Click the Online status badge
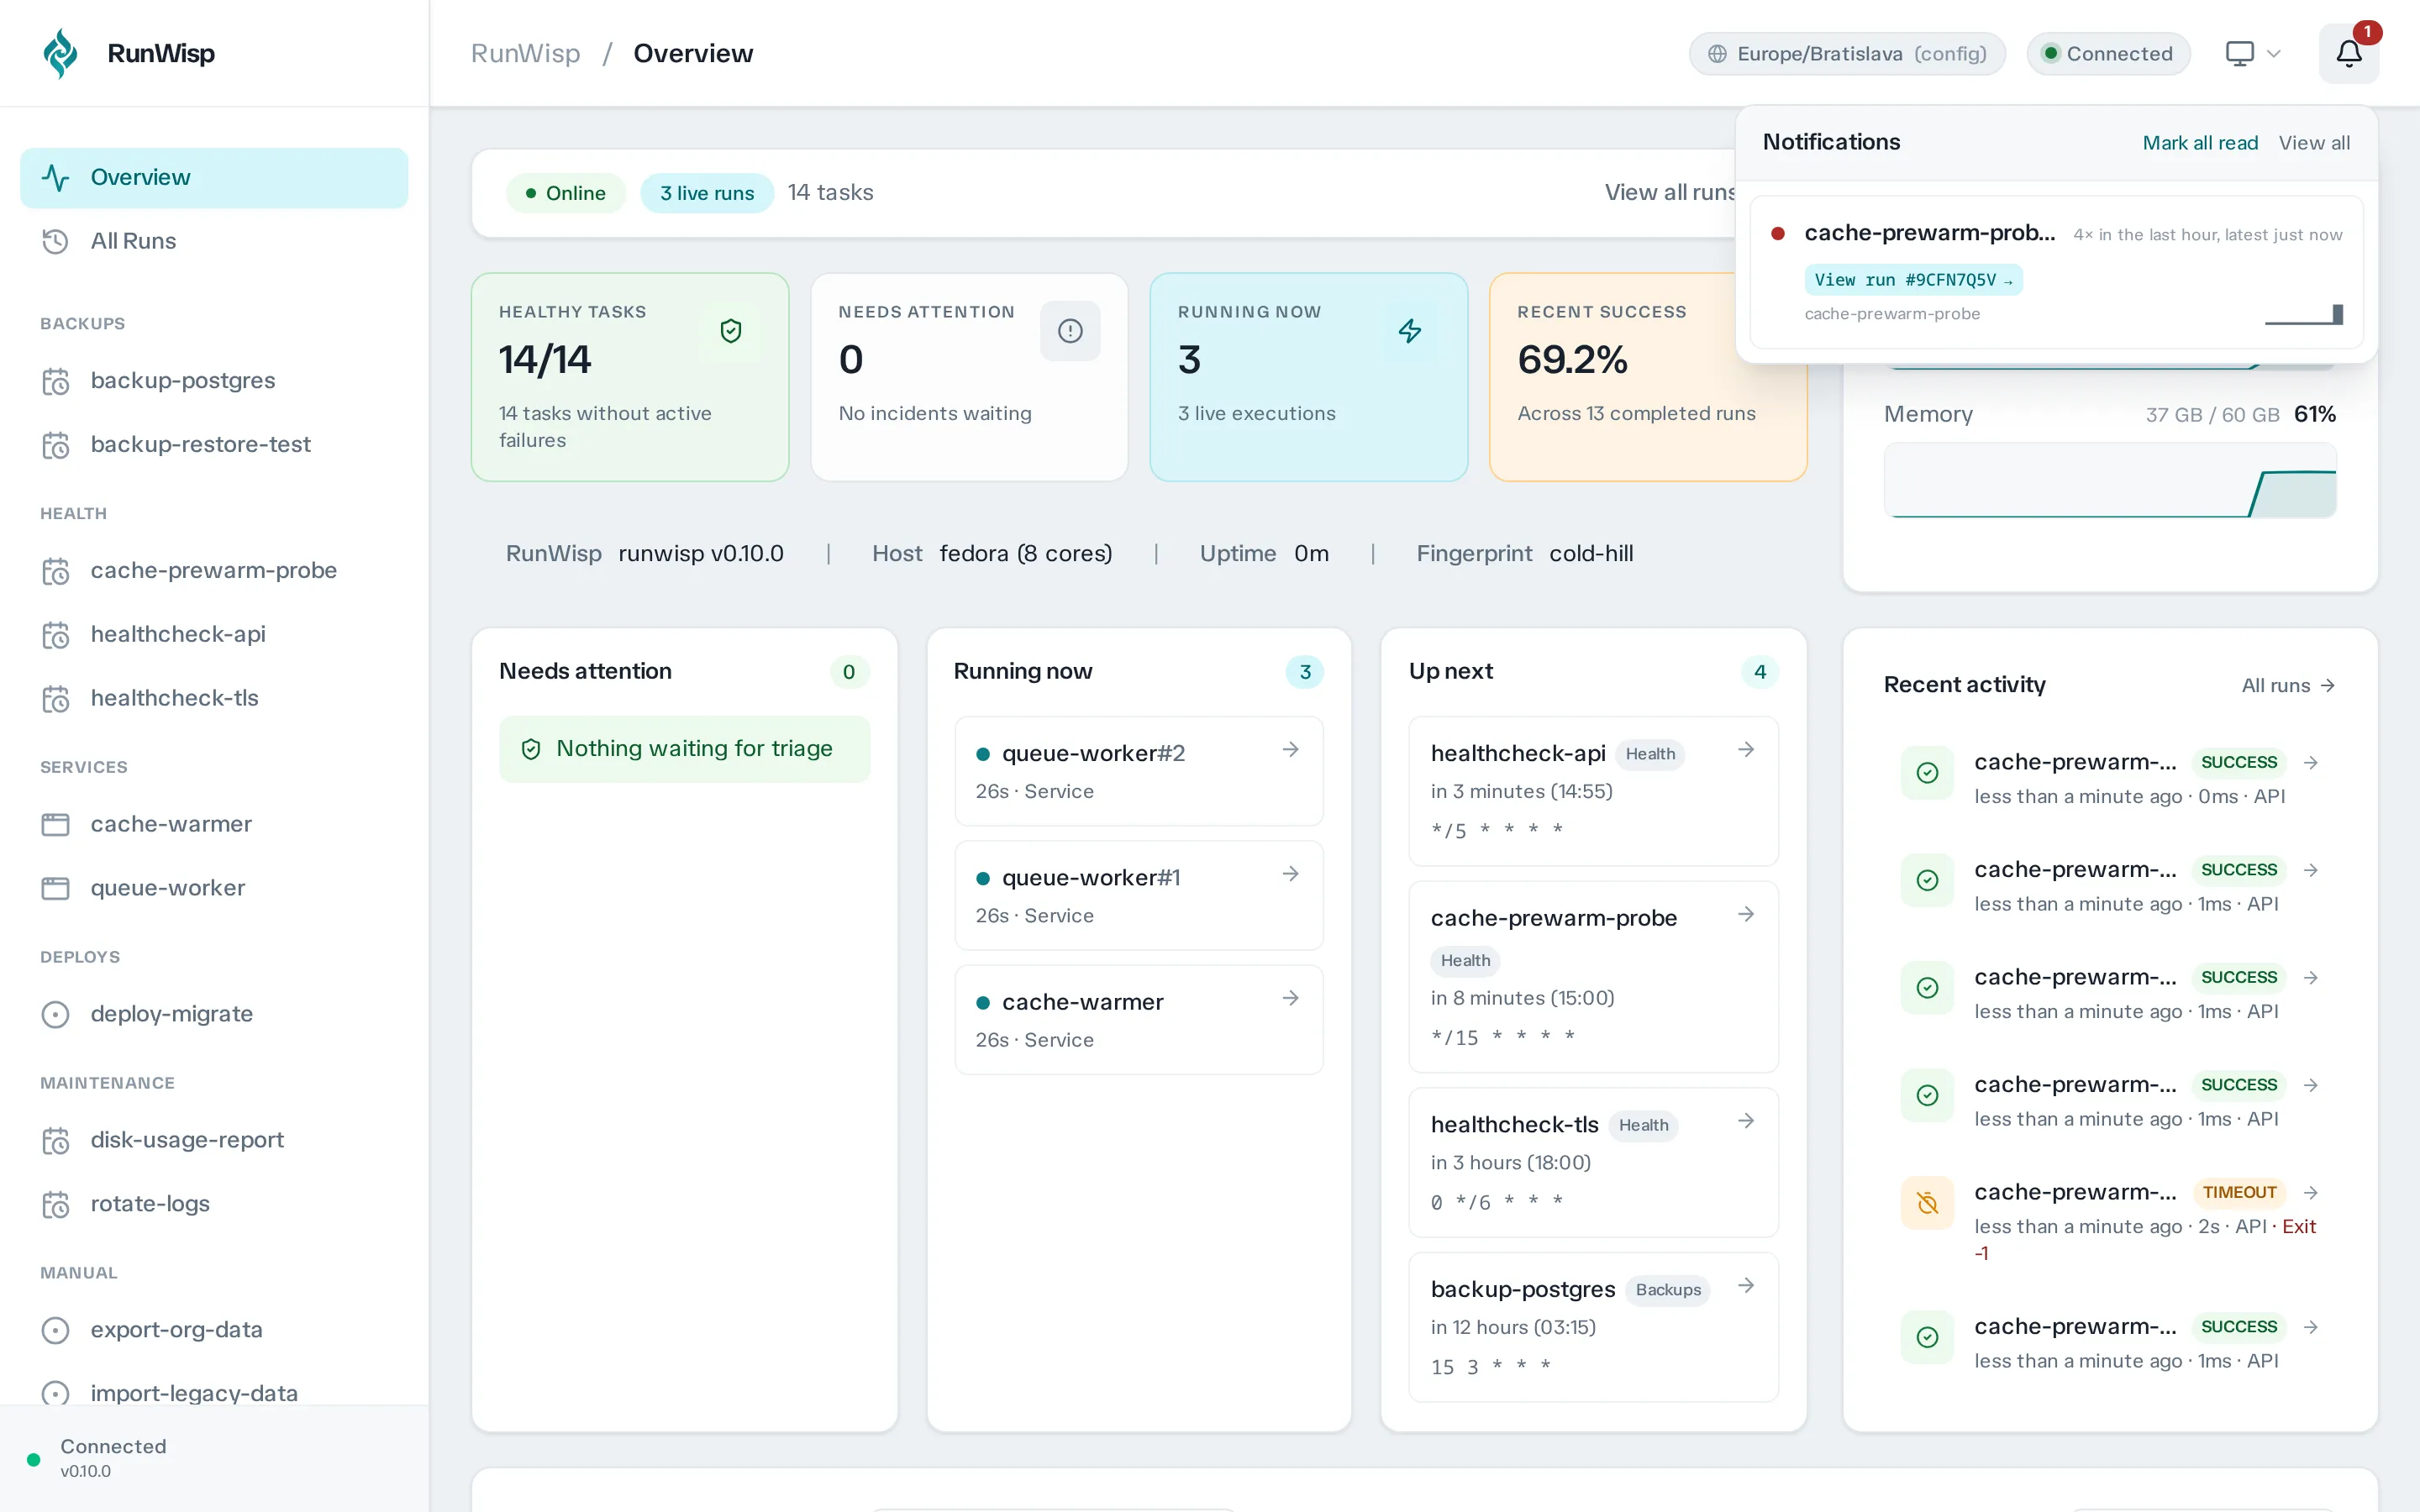The height and width of the screenshot is (1512, 2420). [x=566, y=193]
